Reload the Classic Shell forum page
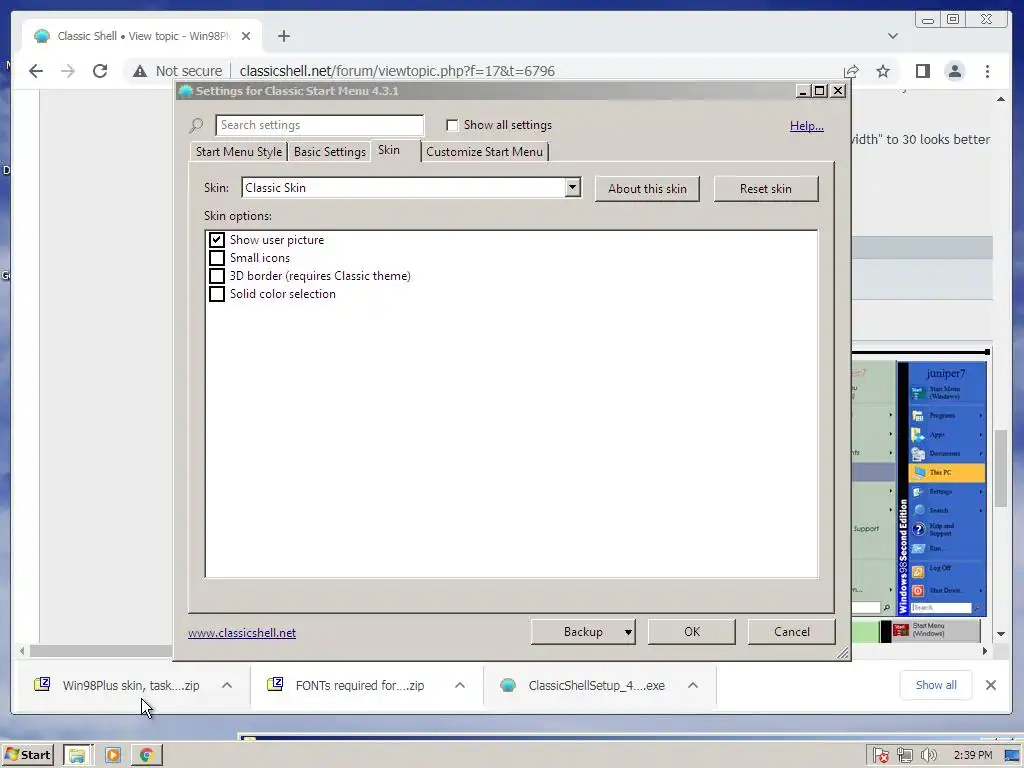 [100, 71]
